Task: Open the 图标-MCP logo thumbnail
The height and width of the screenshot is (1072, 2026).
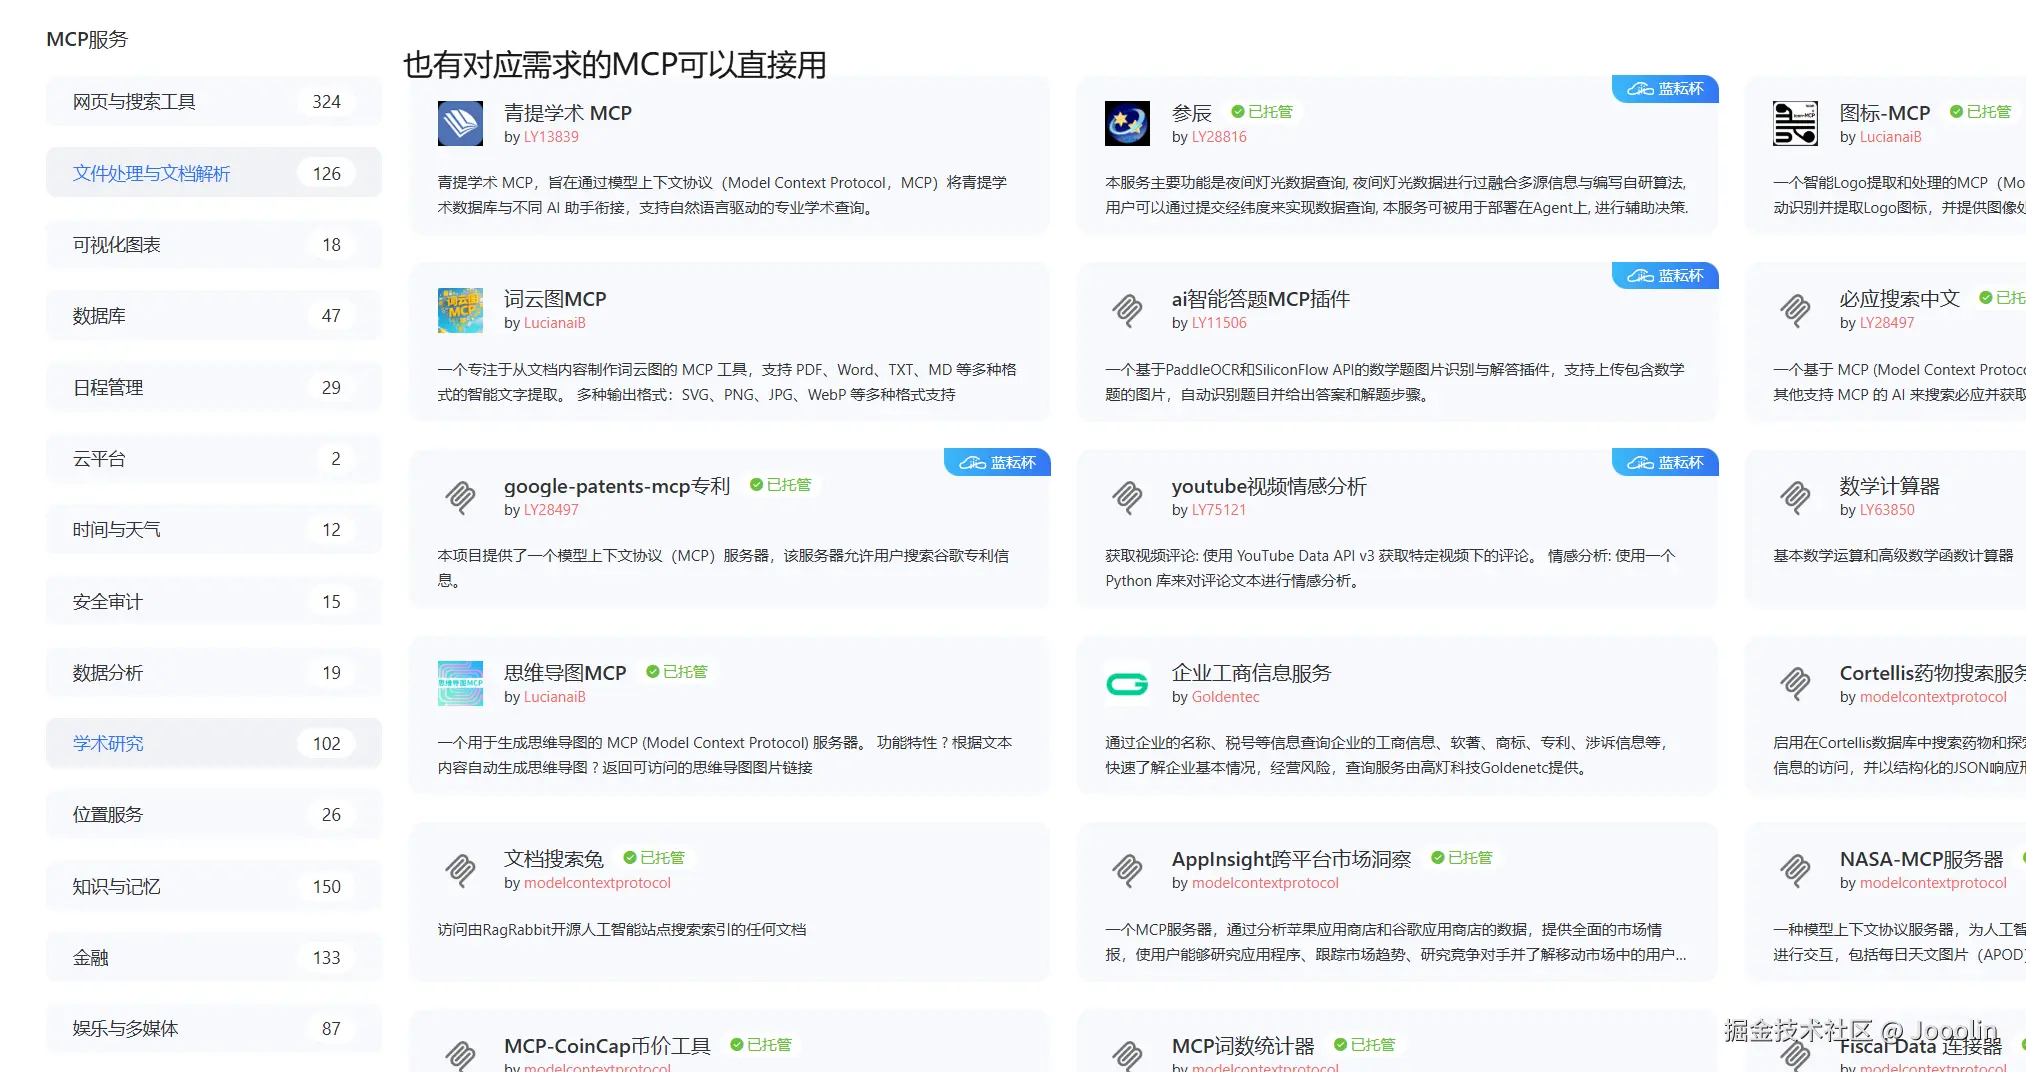Action: coord(1795,124)
